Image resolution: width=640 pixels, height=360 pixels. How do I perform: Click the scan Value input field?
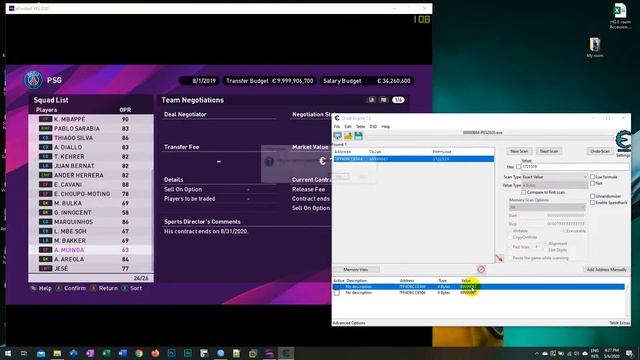point(575,167)
